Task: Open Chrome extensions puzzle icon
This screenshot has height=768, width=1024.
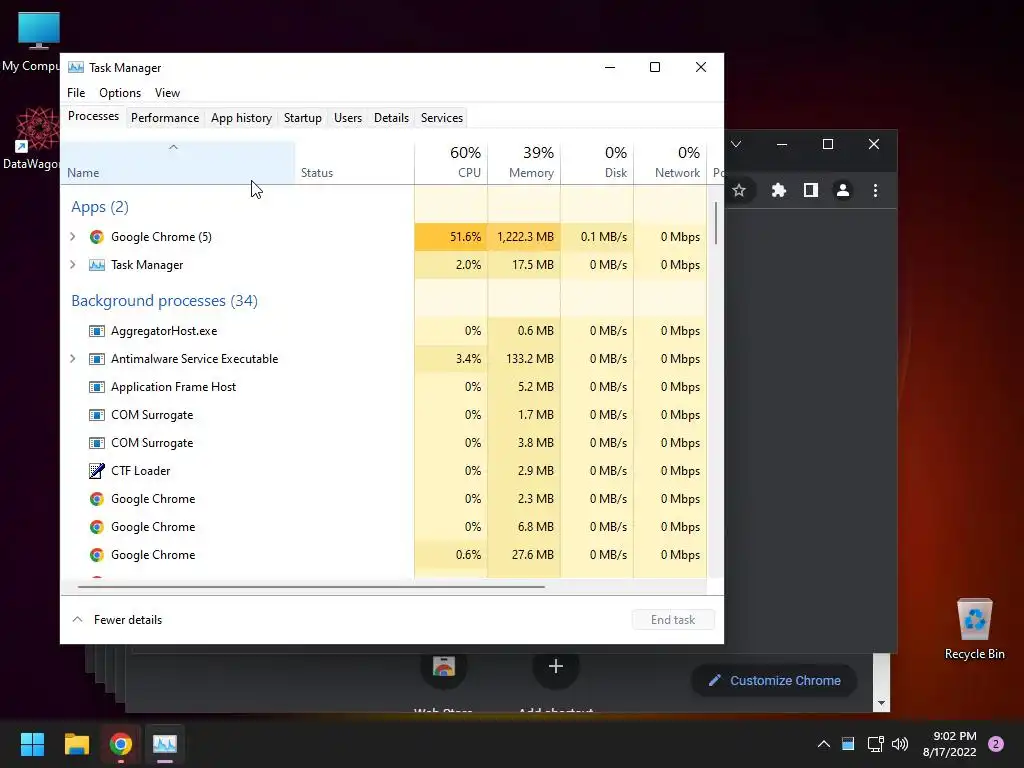Action: (x=778, y=190)
